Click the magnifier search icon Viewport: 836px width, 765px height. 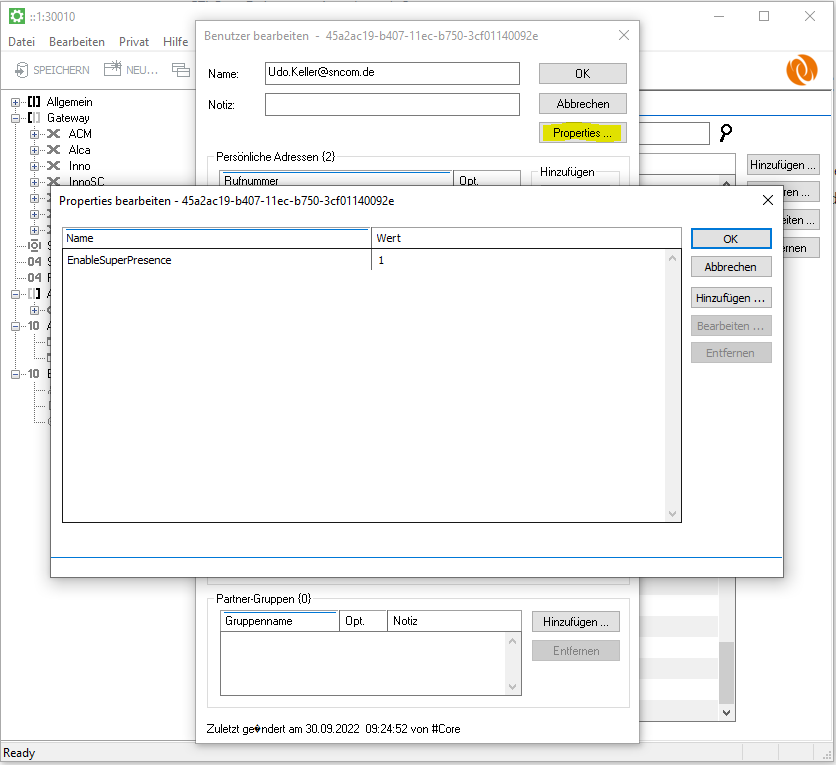(726, 133)
